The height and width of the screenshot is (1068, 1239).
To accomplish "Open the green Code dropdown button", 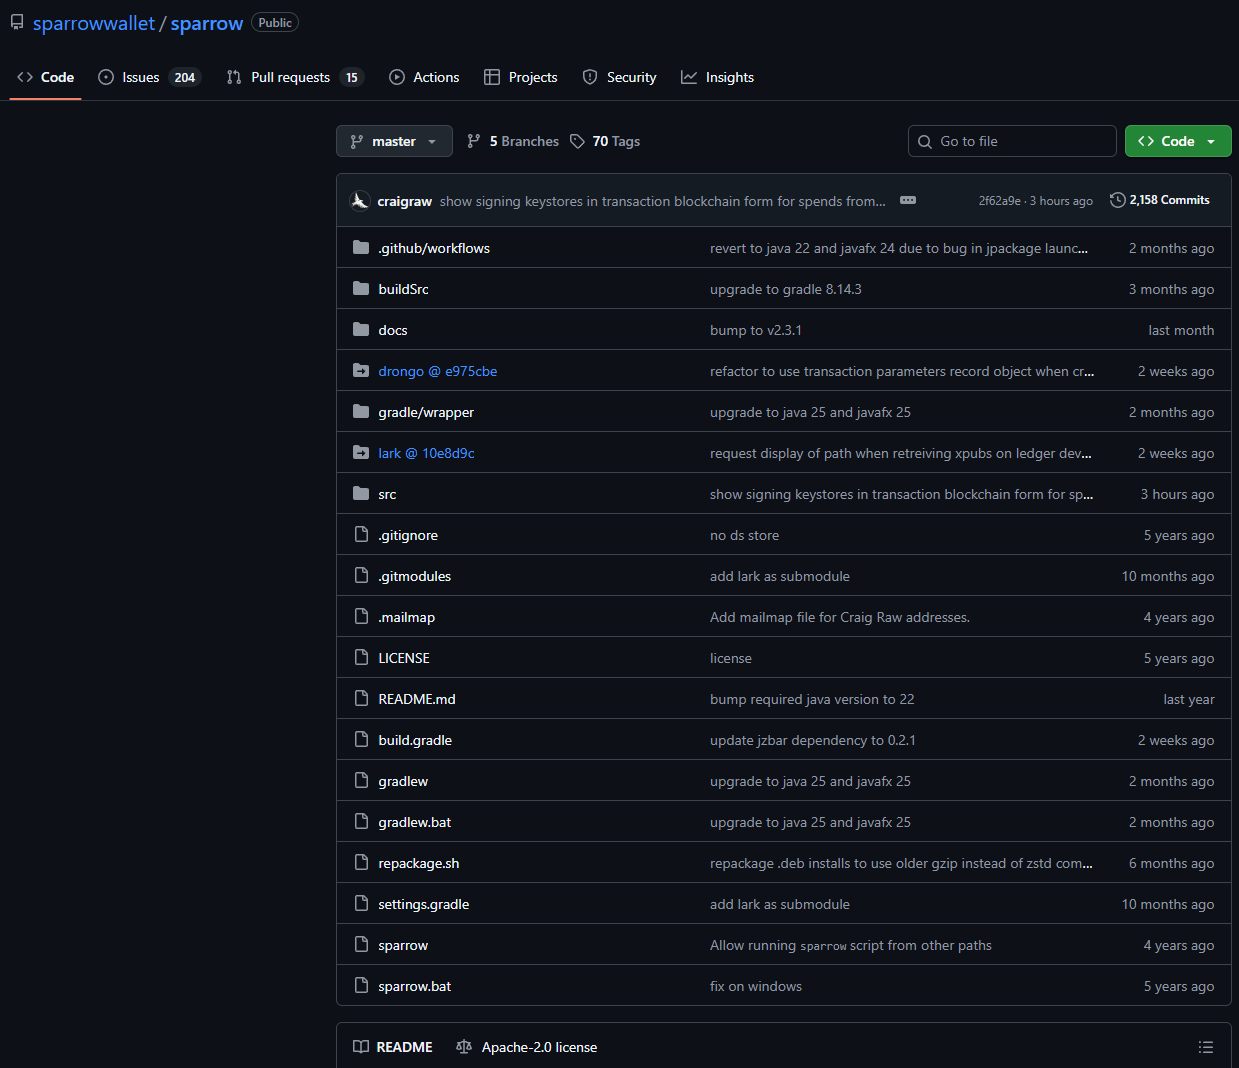I will click(1177, 141).
